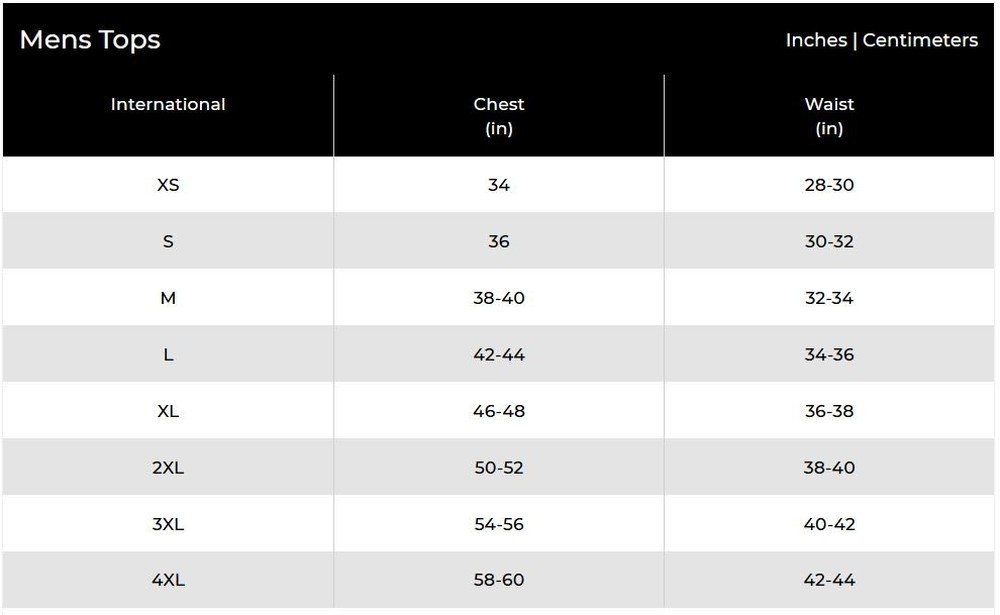Click chest value 34 for XS
1000x615 pixels.
(x=499, y=185)
